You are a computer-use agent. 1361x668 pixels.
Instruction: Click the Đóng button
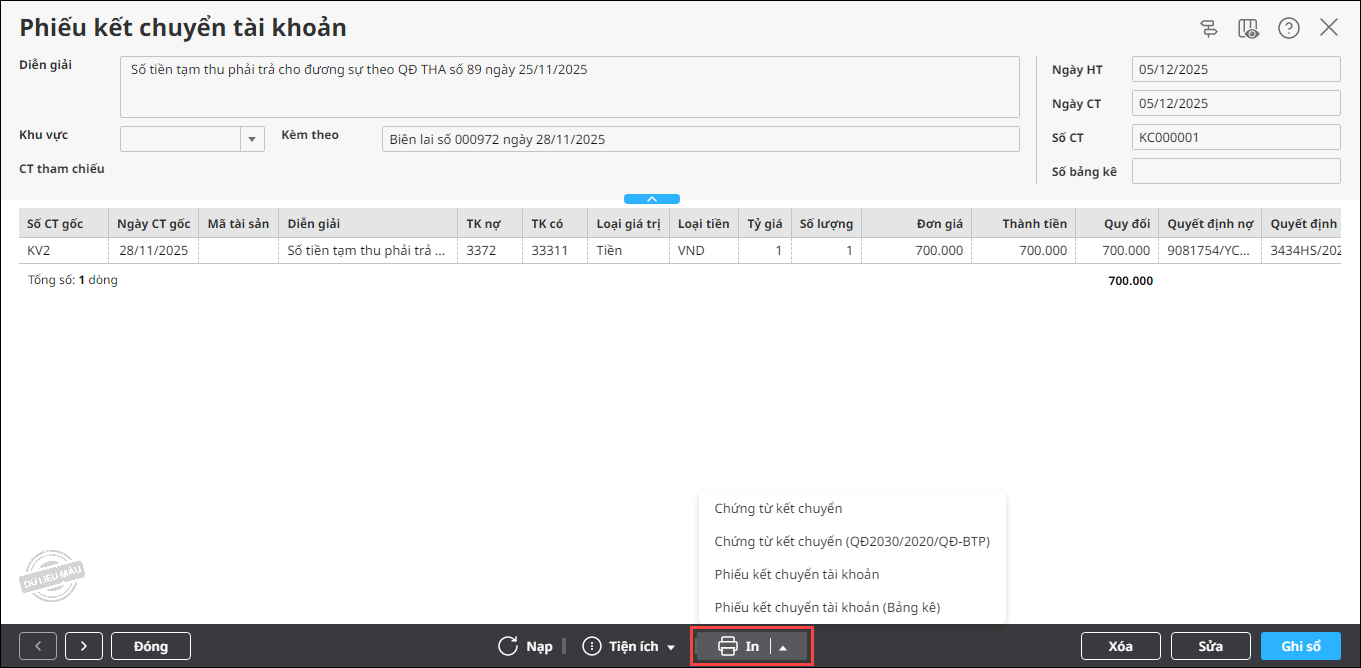pos(151,646)
